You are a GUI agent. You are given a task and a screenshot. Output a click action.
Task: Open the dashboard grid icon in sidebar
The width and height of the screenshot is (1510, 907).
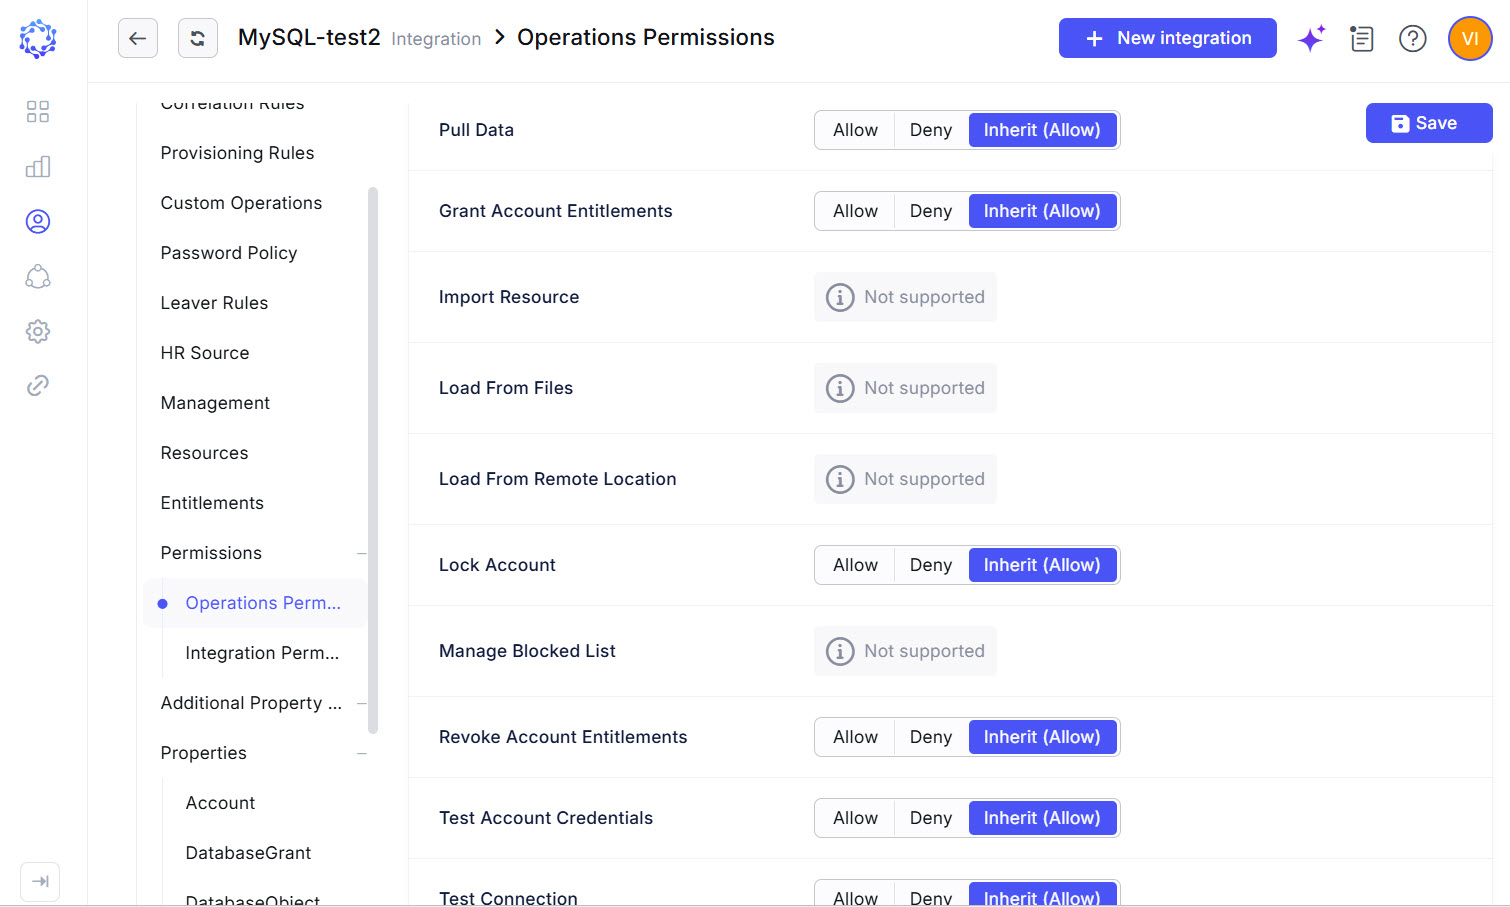[x=38, y=111]
